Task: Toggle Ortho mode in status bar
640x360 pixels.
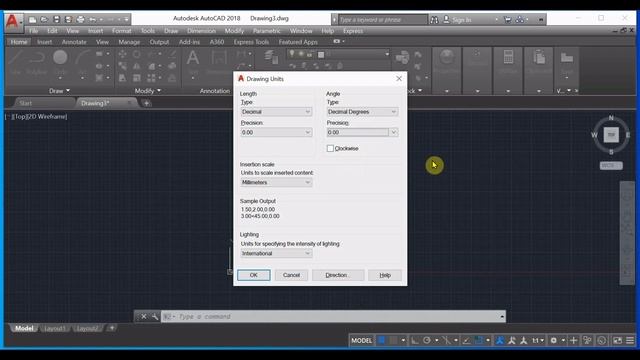Action: coord(415,340)
